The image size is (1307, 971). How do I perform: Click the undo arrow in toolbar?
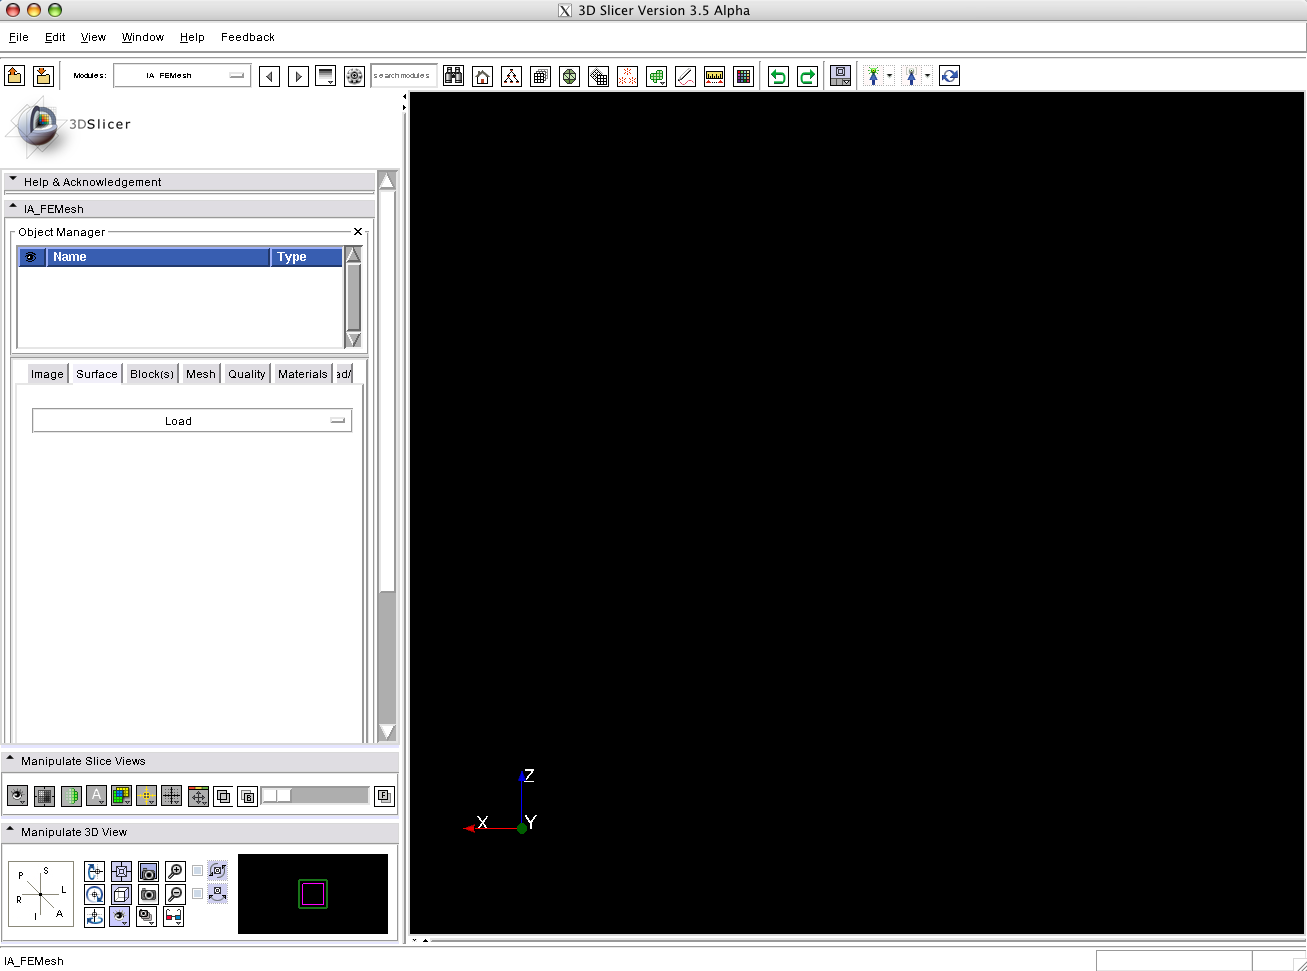pos(778,76)
